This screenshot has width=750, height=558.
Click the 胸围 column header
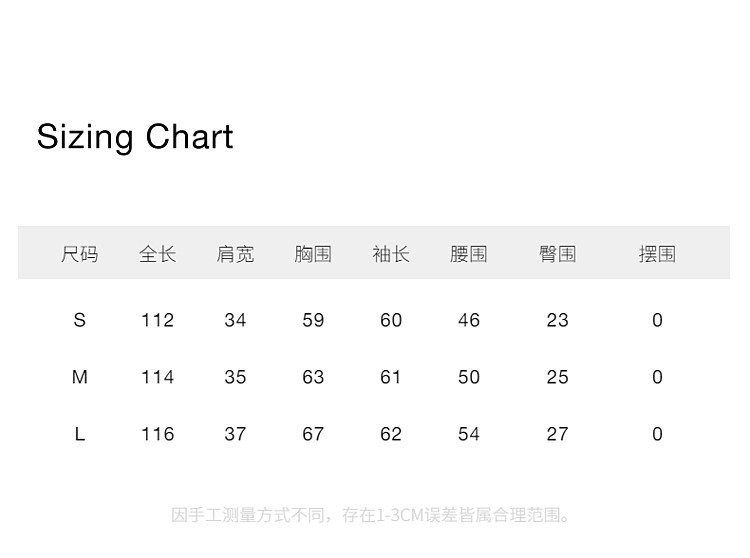tap(313, 254)
